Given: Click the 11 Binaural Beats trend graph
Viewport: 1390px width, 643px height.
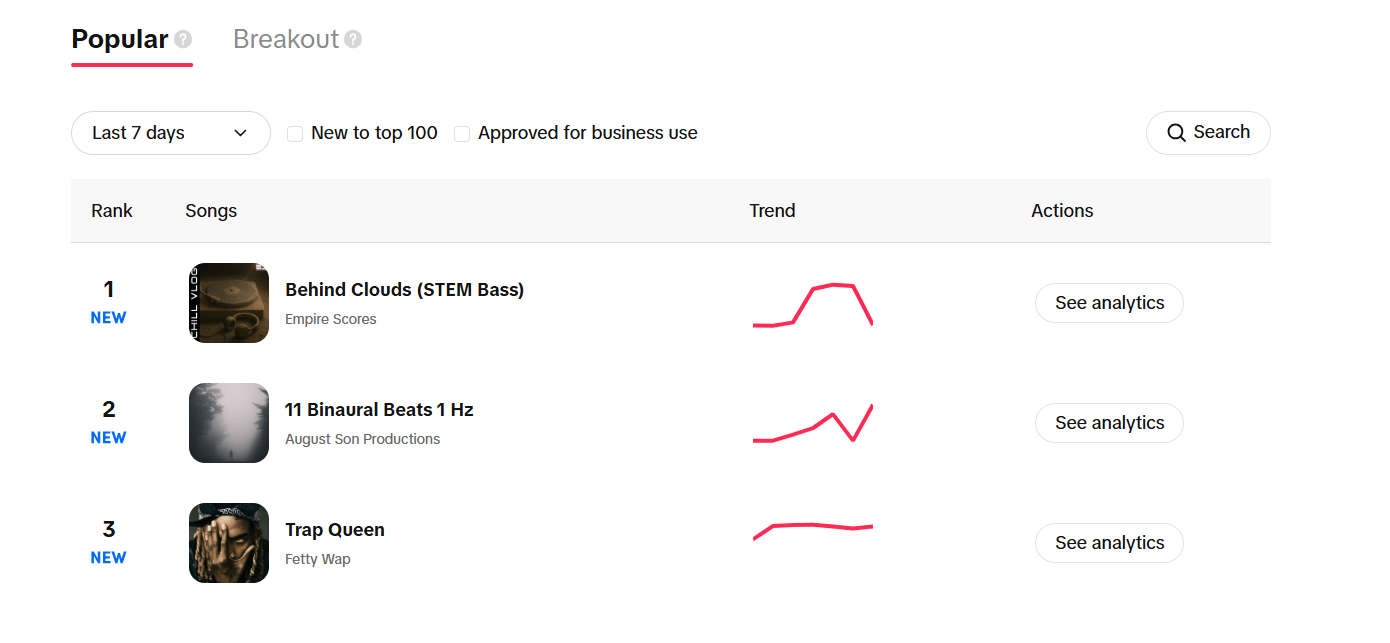Looking at the screenshot, I should coord(813,424).
